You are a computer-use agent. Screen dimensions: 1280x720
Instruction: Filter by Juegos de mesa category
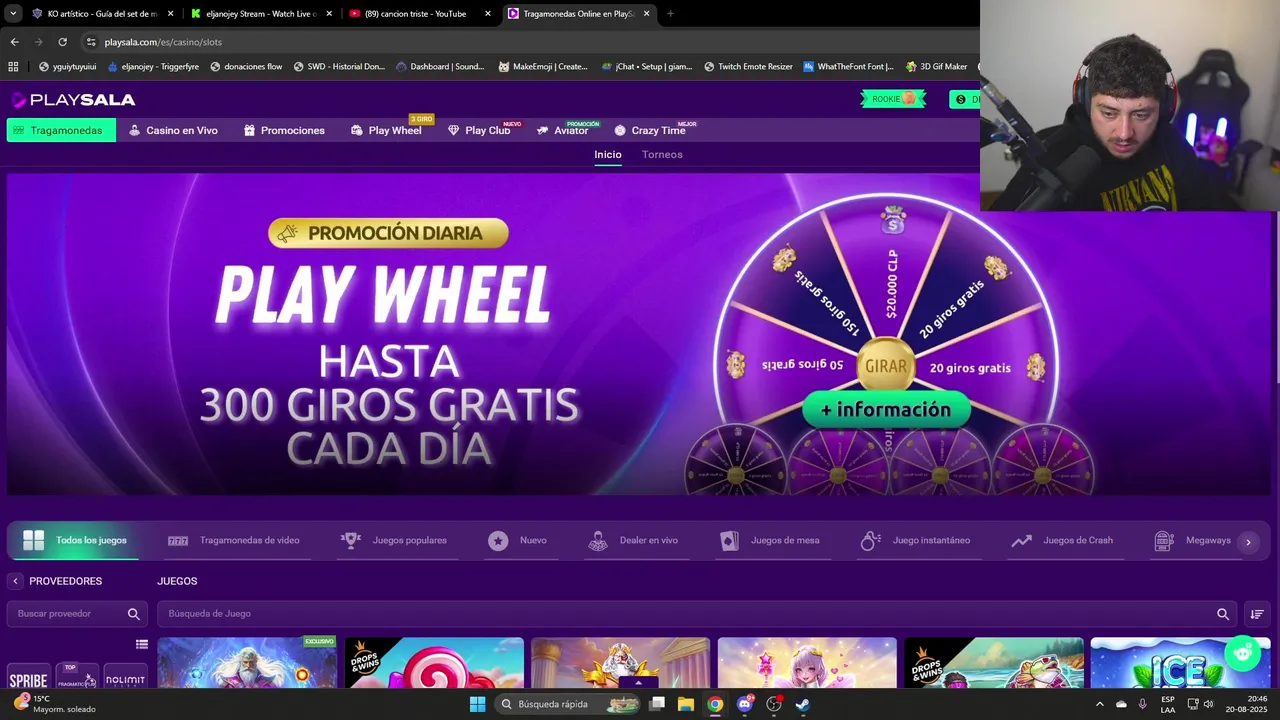pyautogui.click(x=770, y=540)
